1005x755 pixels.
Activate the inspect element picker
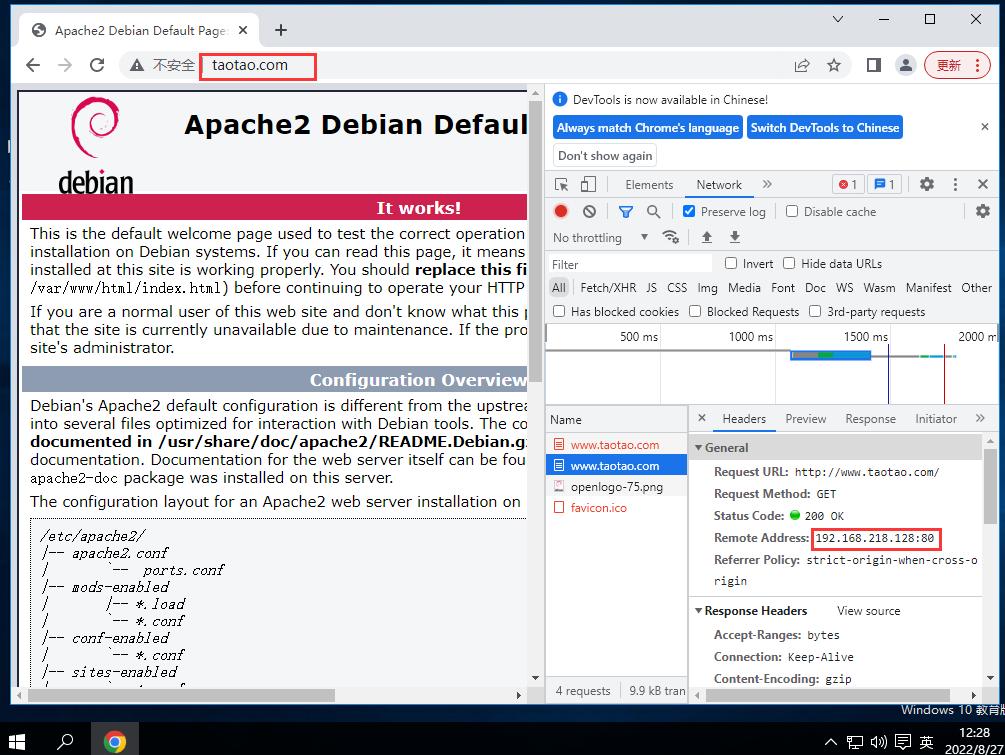point(561,184)
